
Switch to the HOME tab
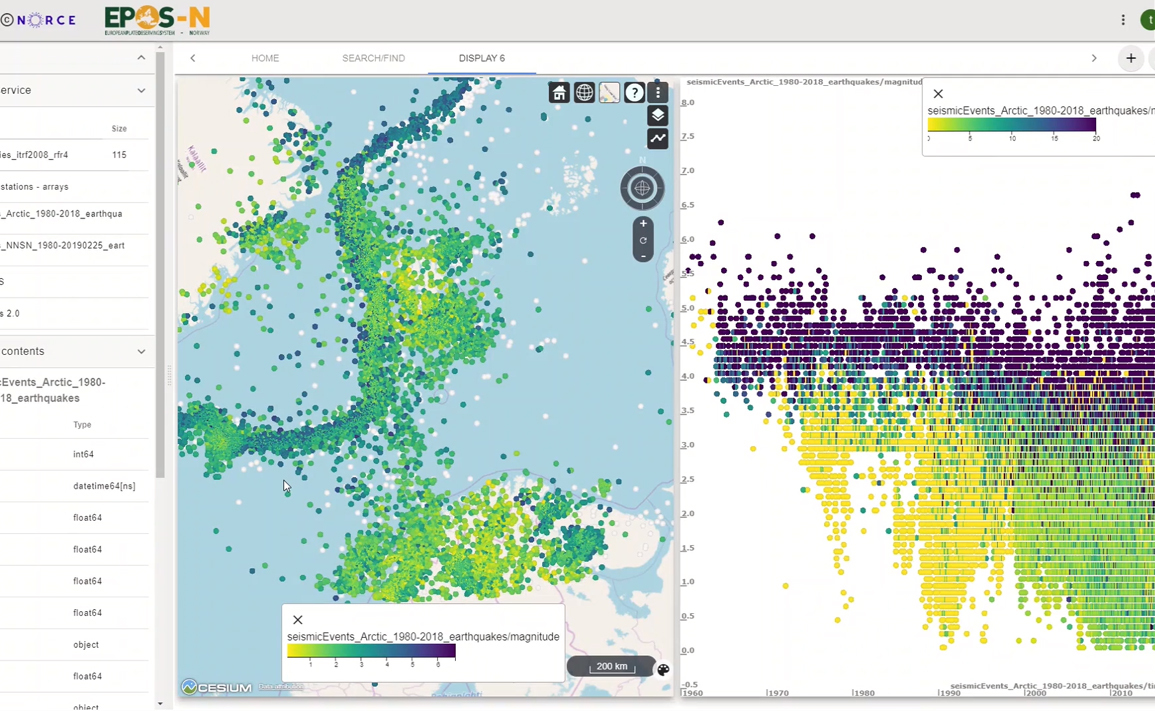coord(265,58)
